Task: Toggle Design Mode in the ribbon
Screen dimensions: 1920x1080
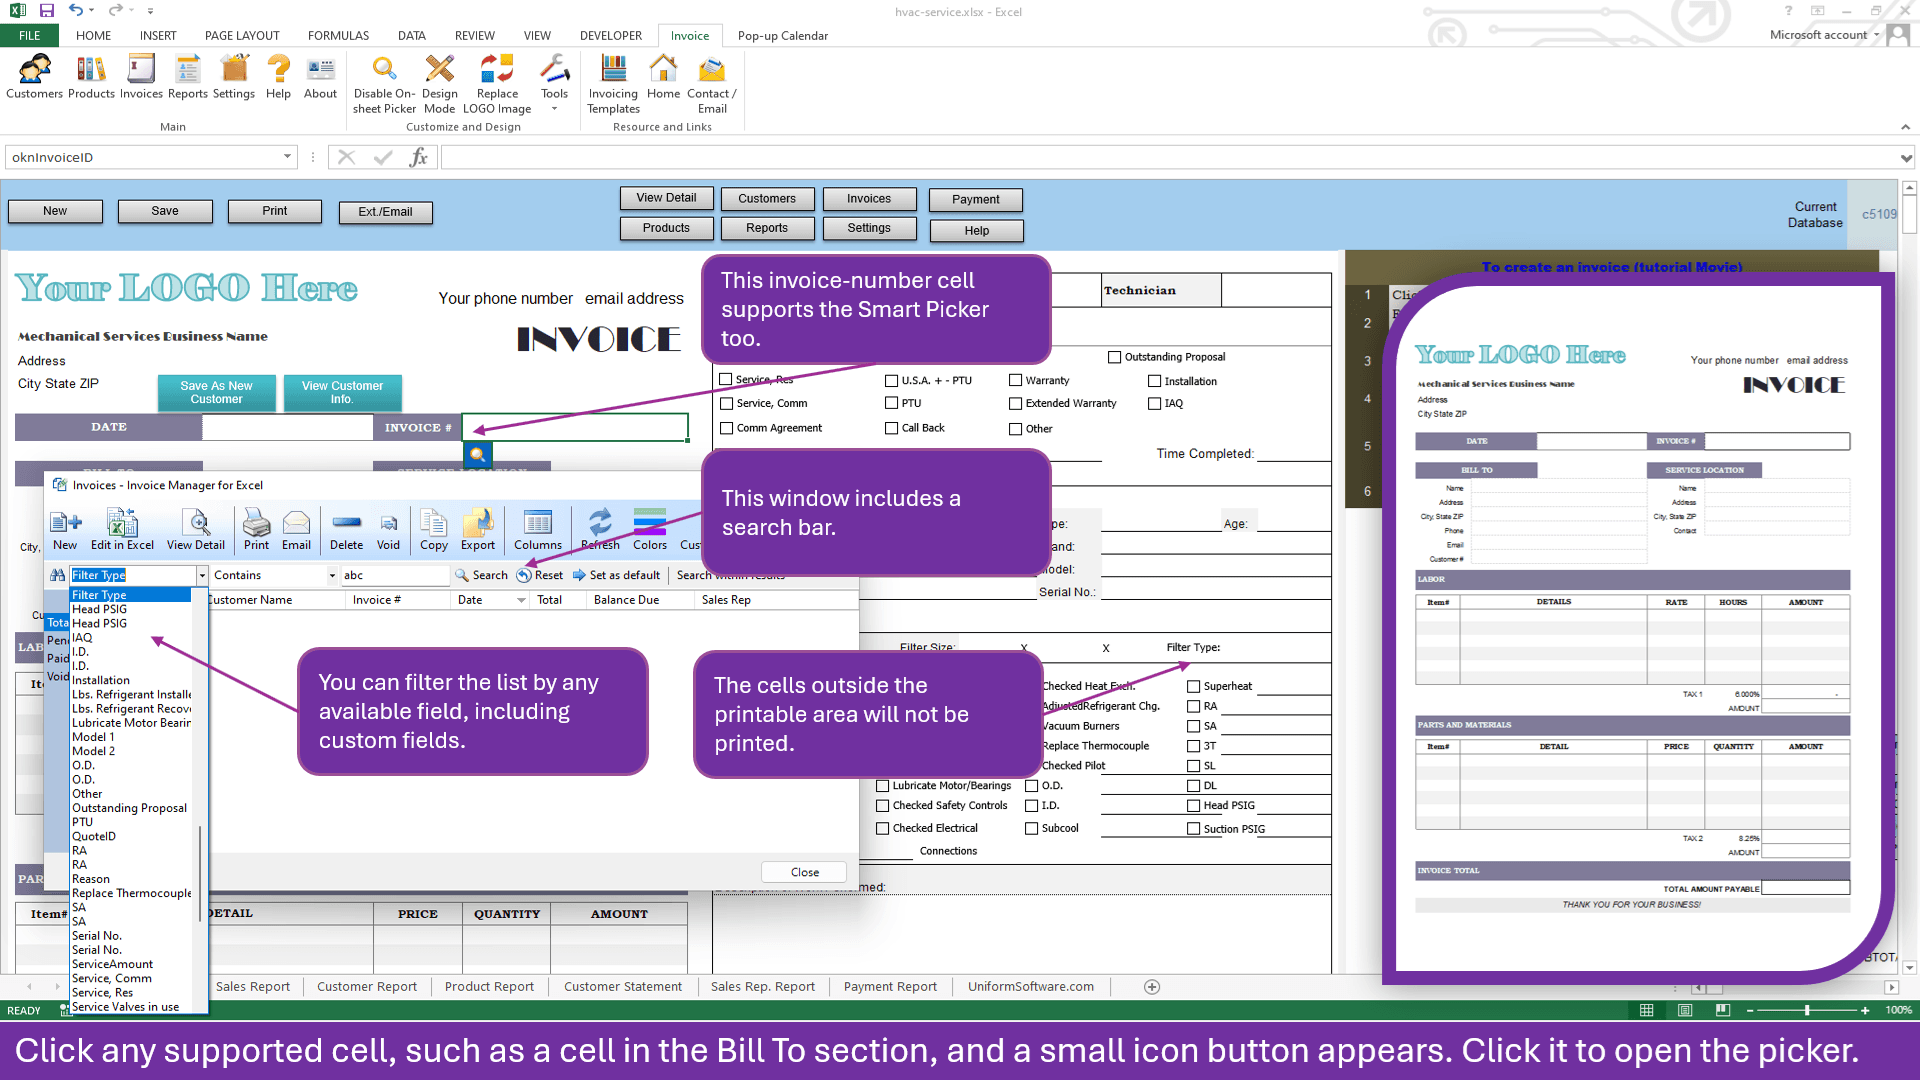Action: 439,84
